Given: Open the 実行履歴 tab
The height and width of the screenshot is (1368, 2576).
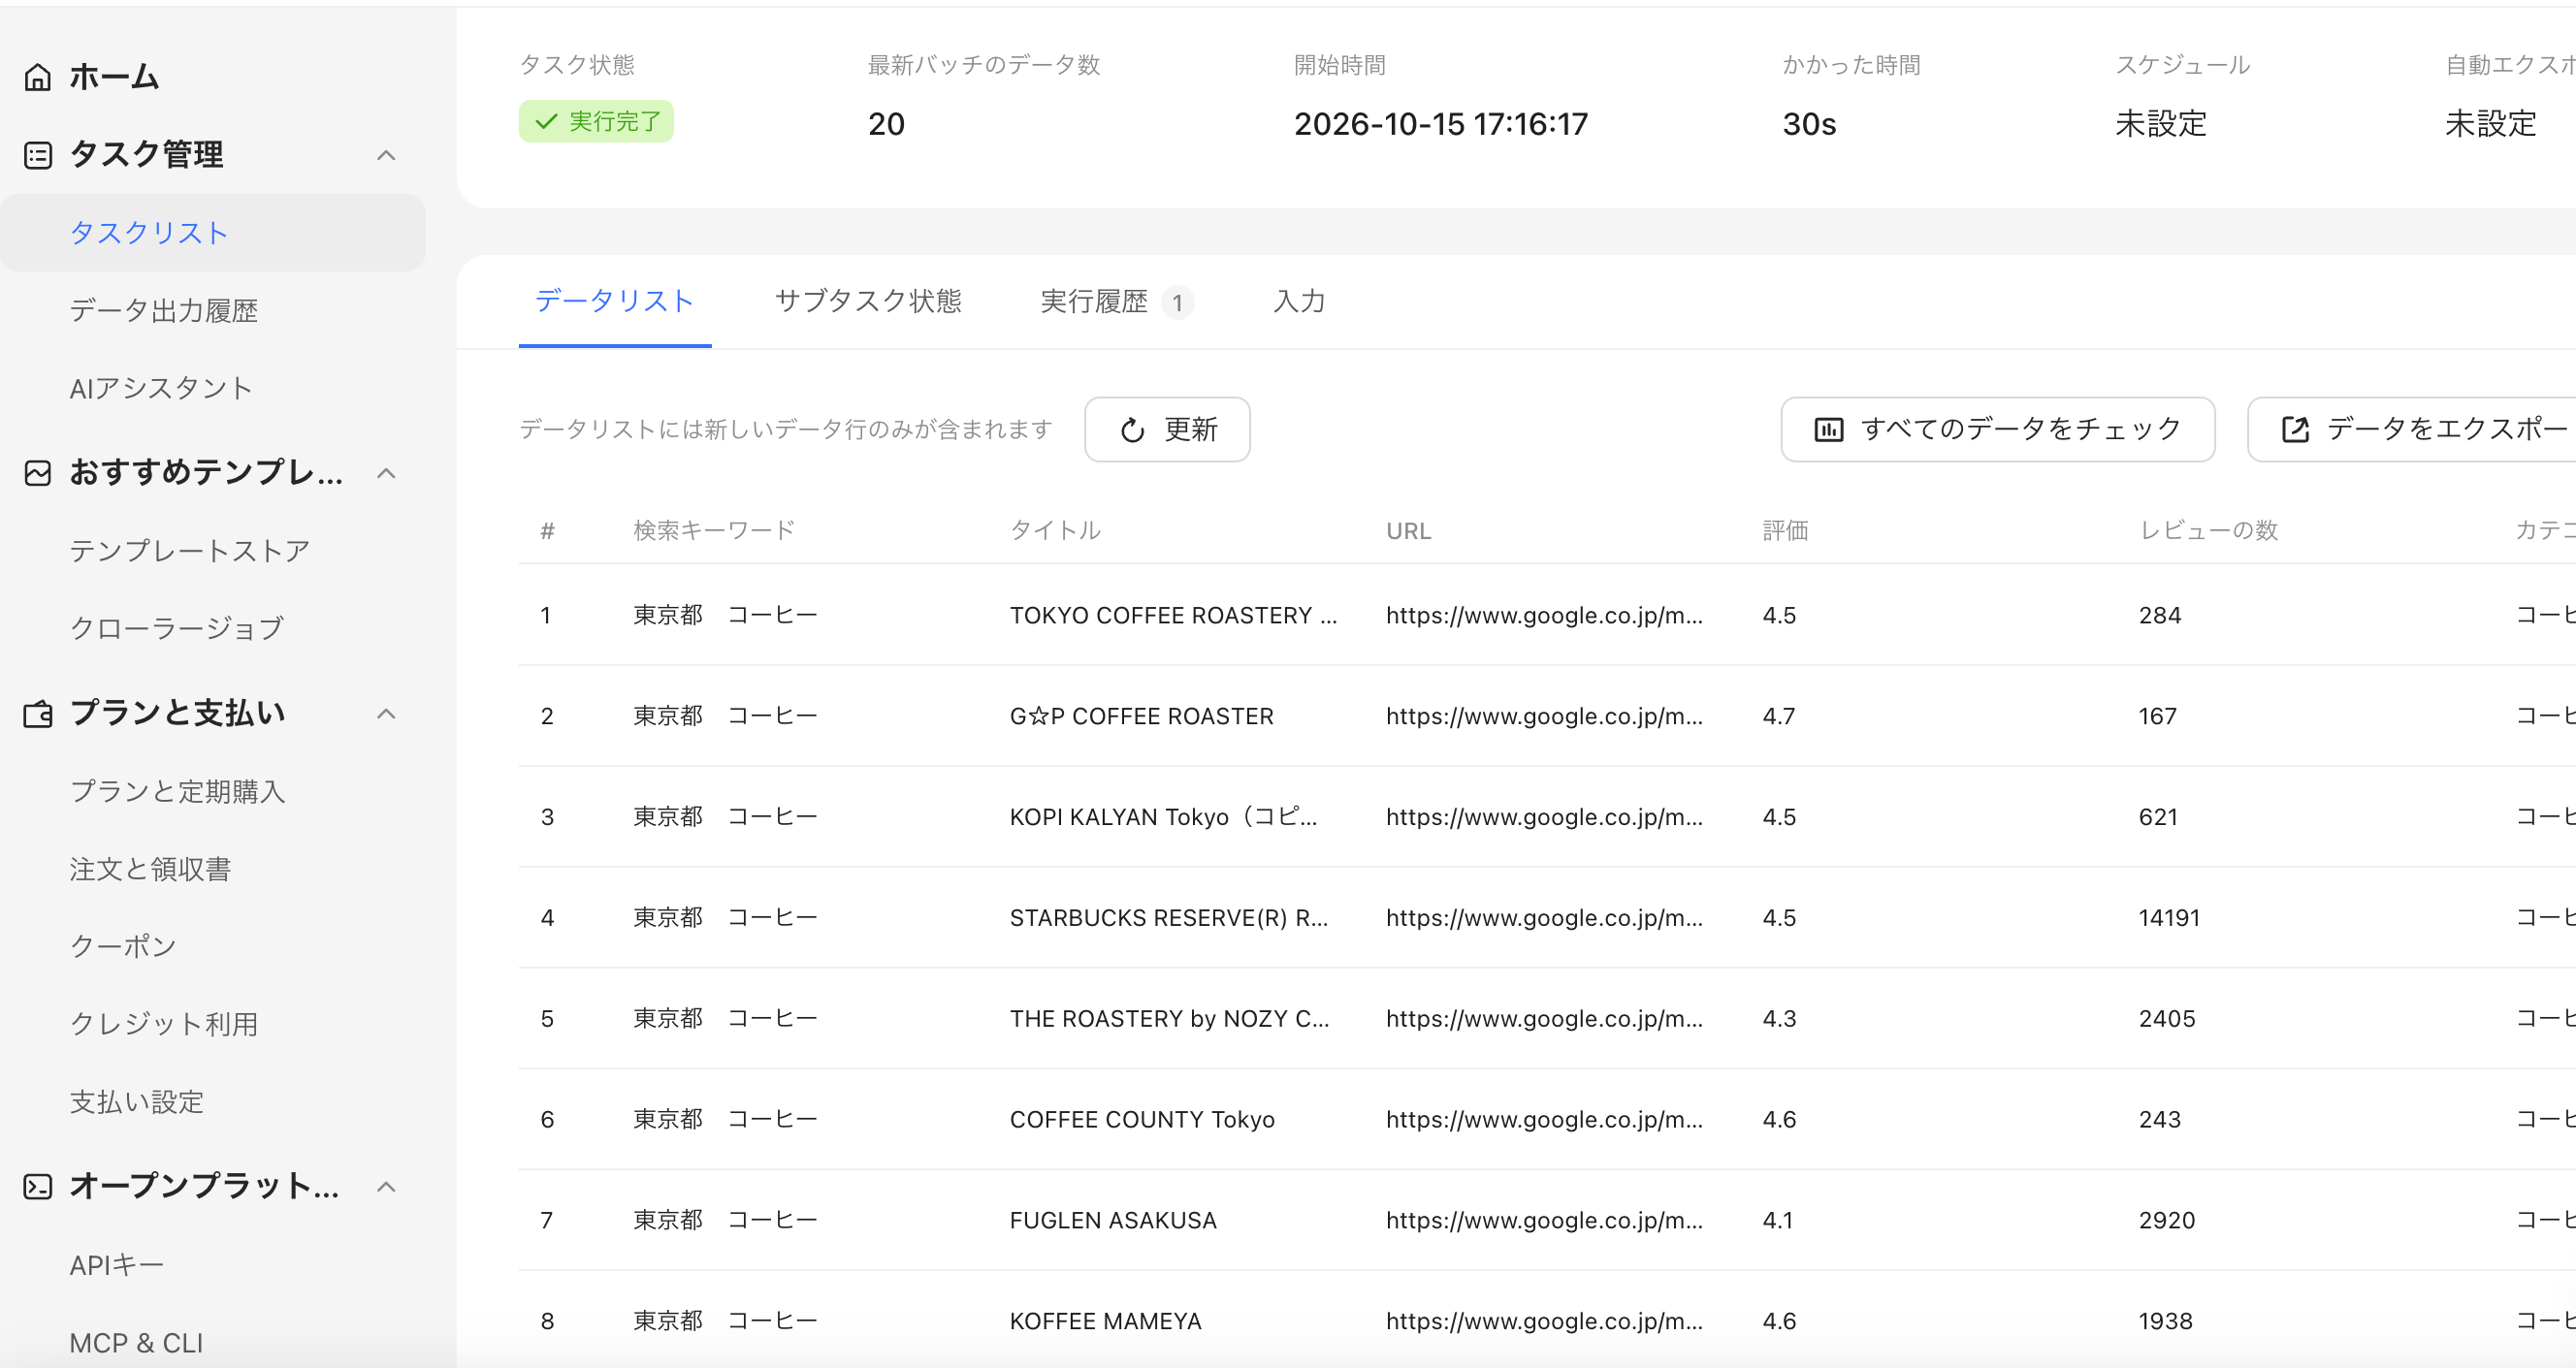Looking at the screenshot, I should pos(1116,301).
